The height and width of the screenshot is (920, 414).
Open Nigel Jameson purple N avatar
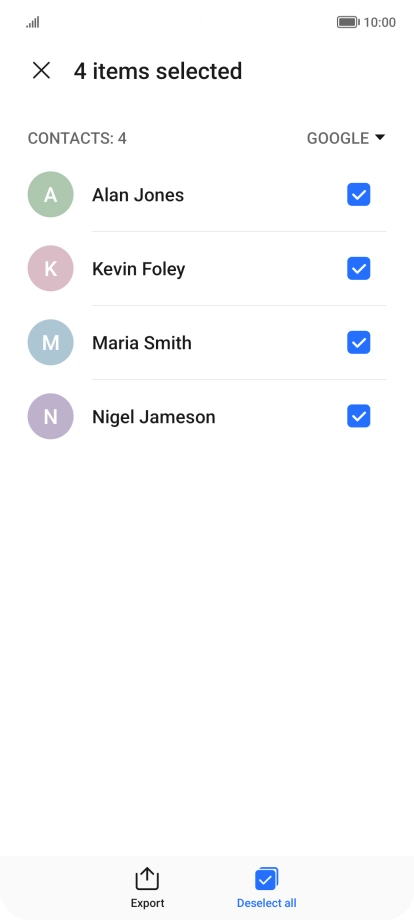(50, 416)
